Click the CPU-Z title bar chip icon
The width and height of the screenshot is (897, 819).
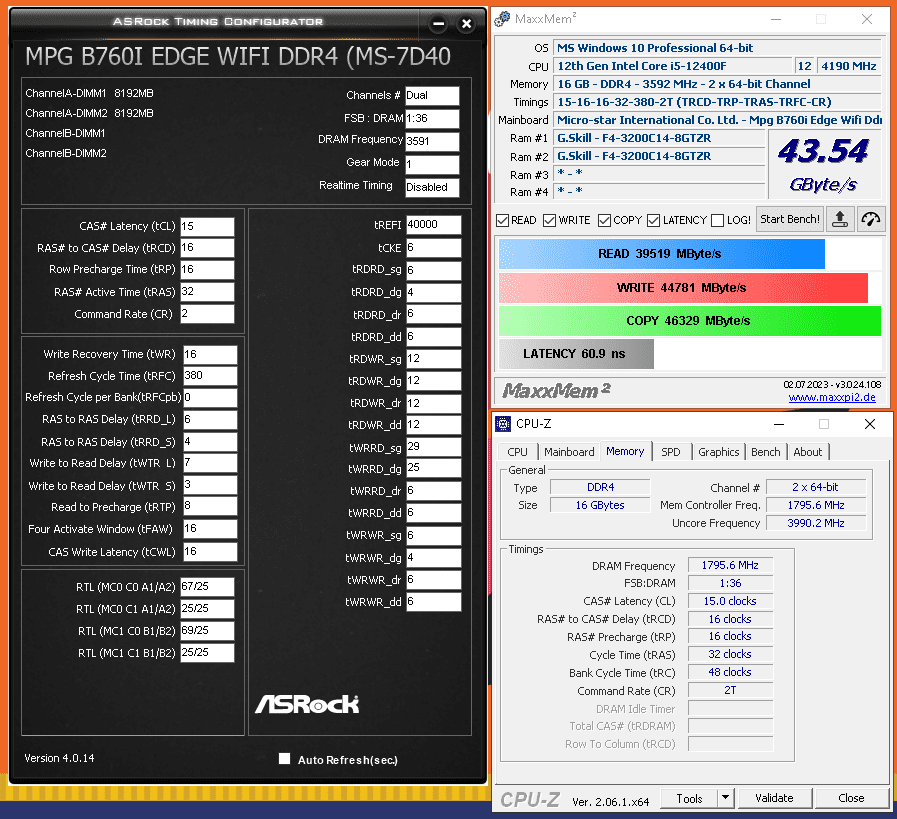503,424
